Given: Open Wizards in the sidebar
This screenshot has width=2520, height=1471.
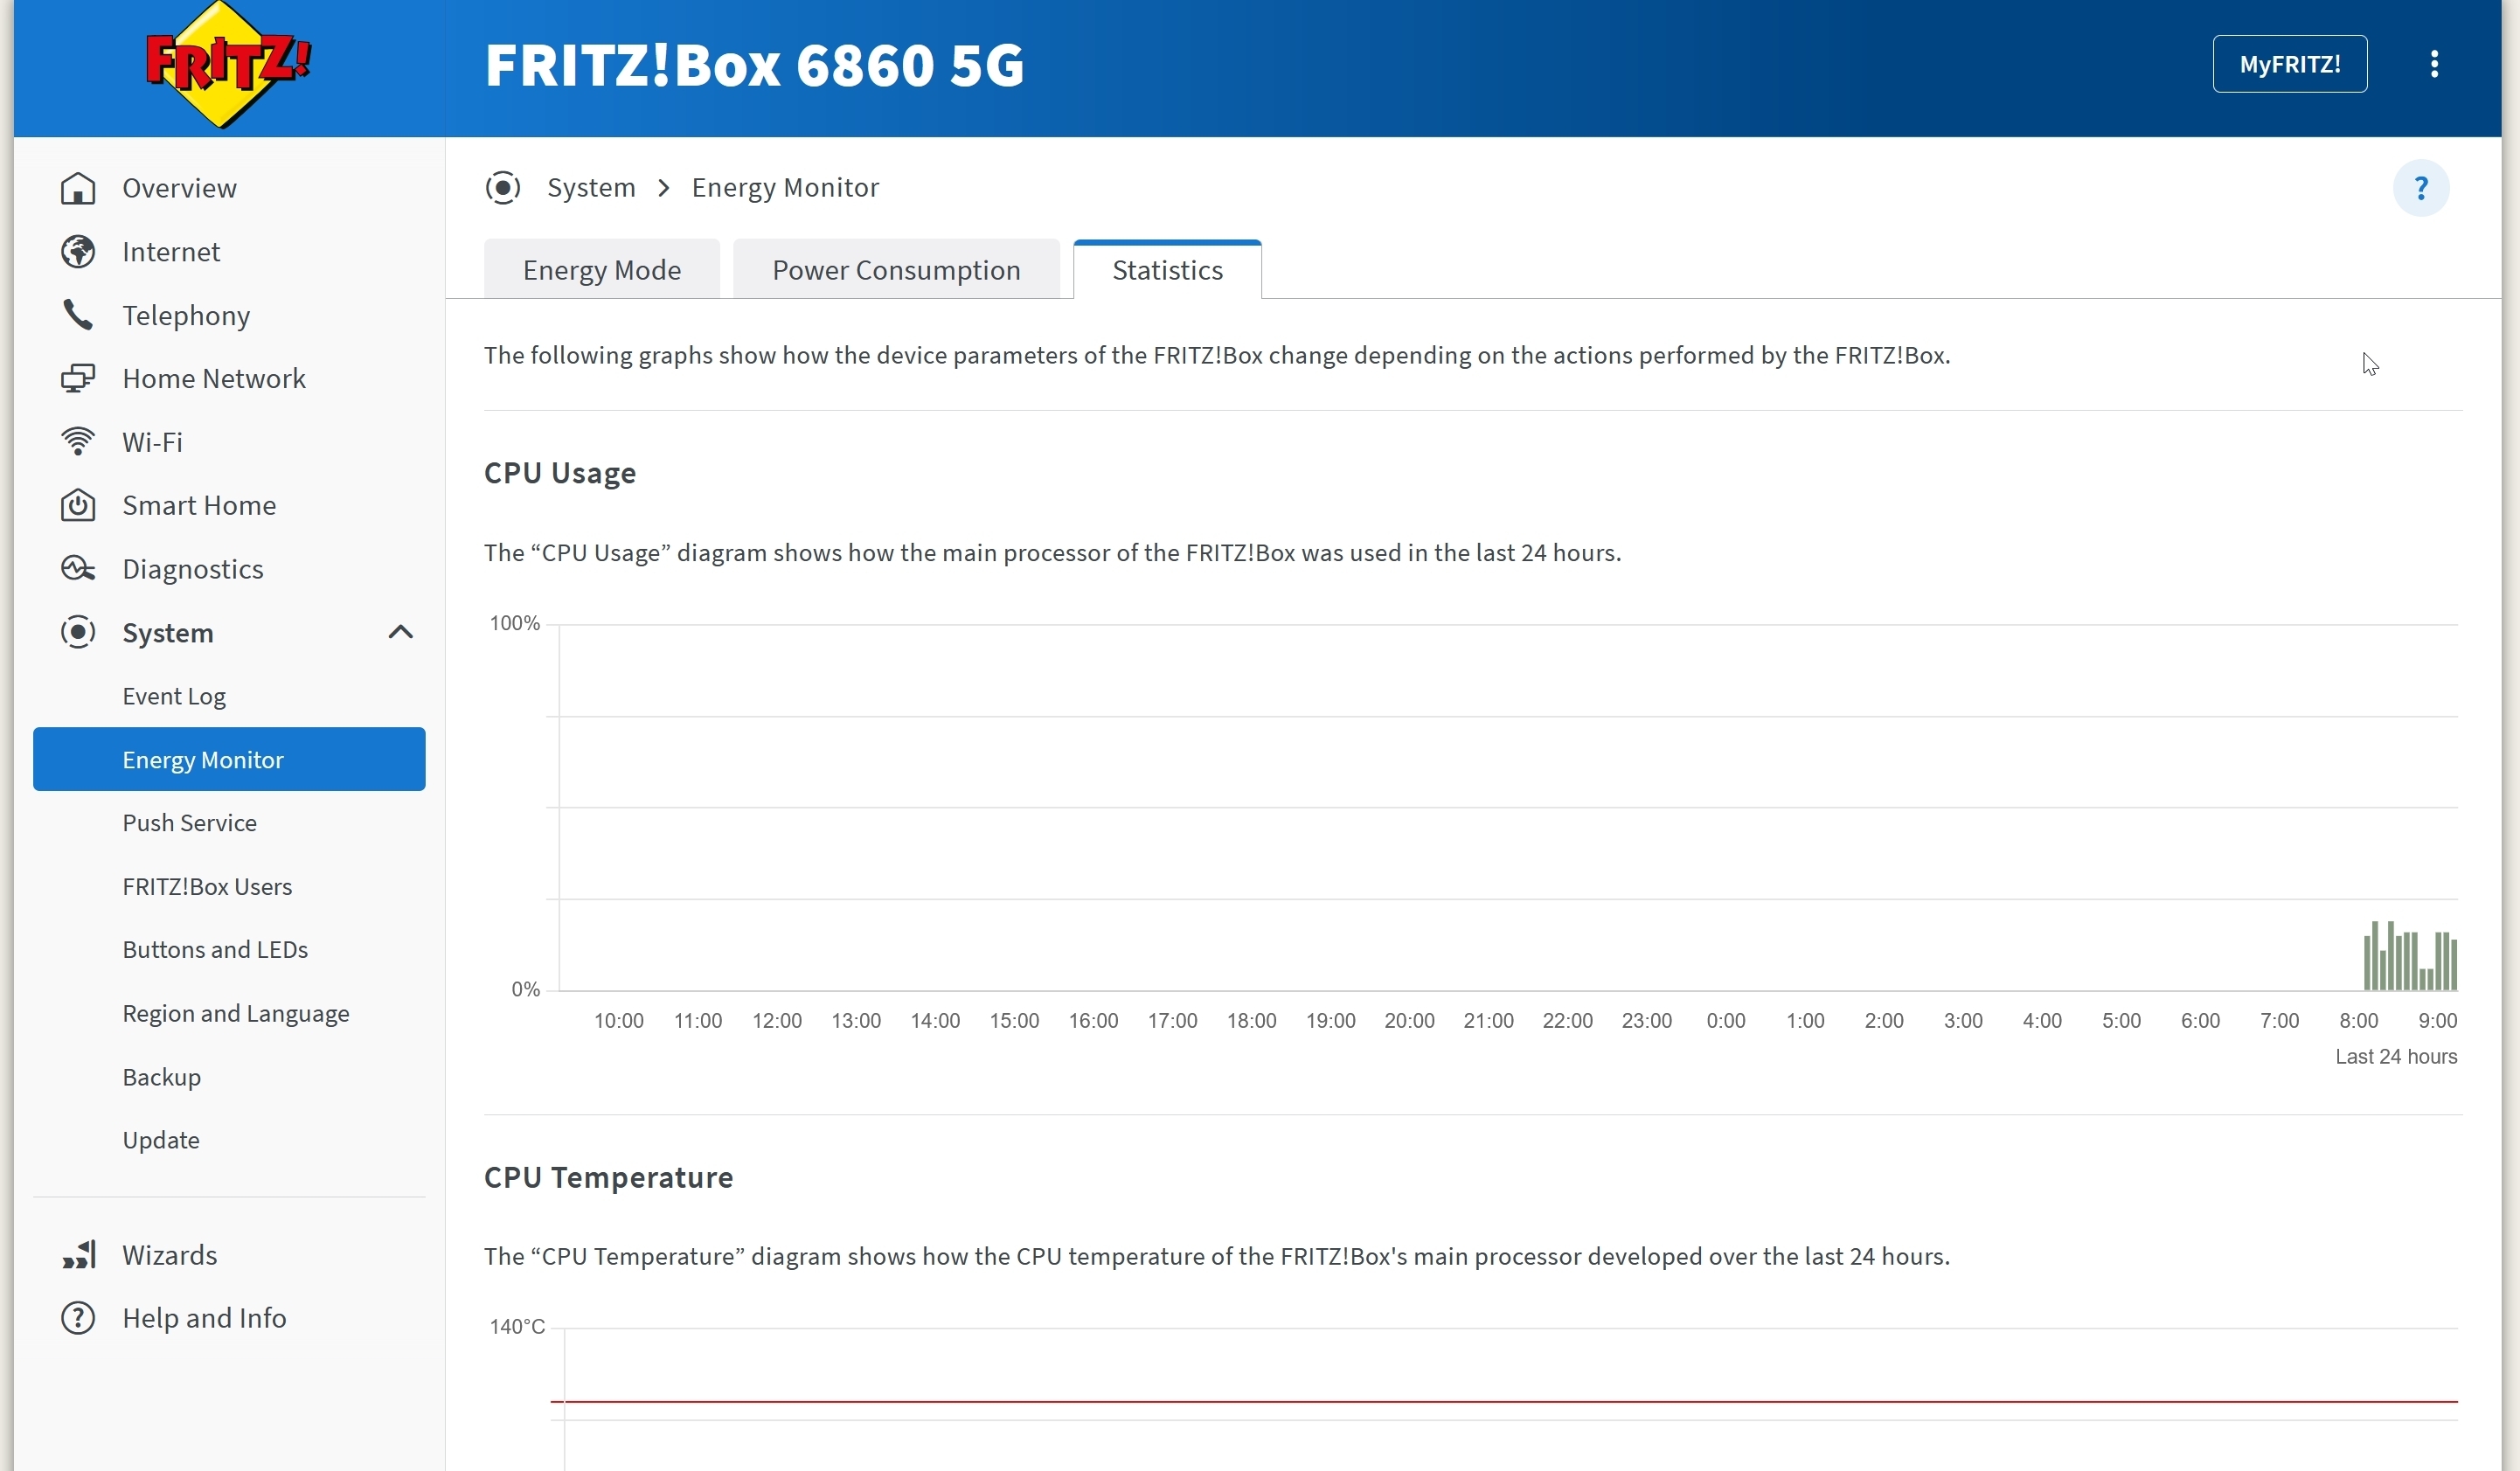Looking at the screenshot, I should (170, 1255).
